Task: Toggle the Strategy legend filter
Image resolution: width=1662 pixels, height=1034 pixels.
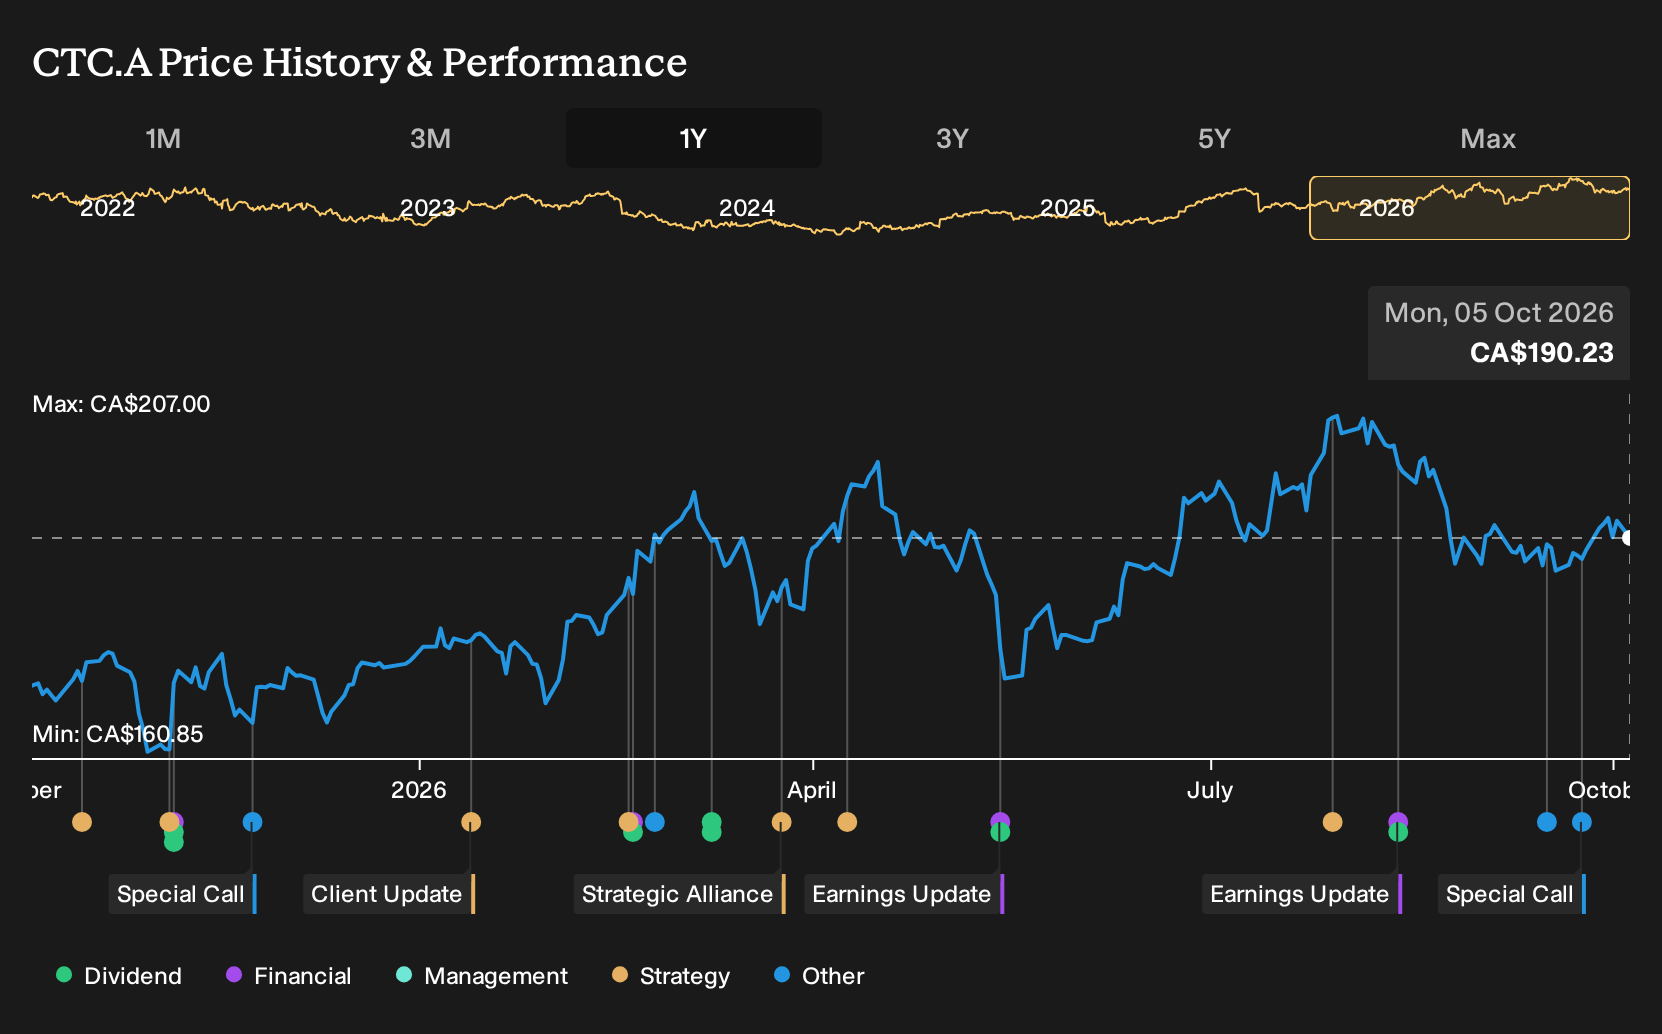Action: (671, 976)
